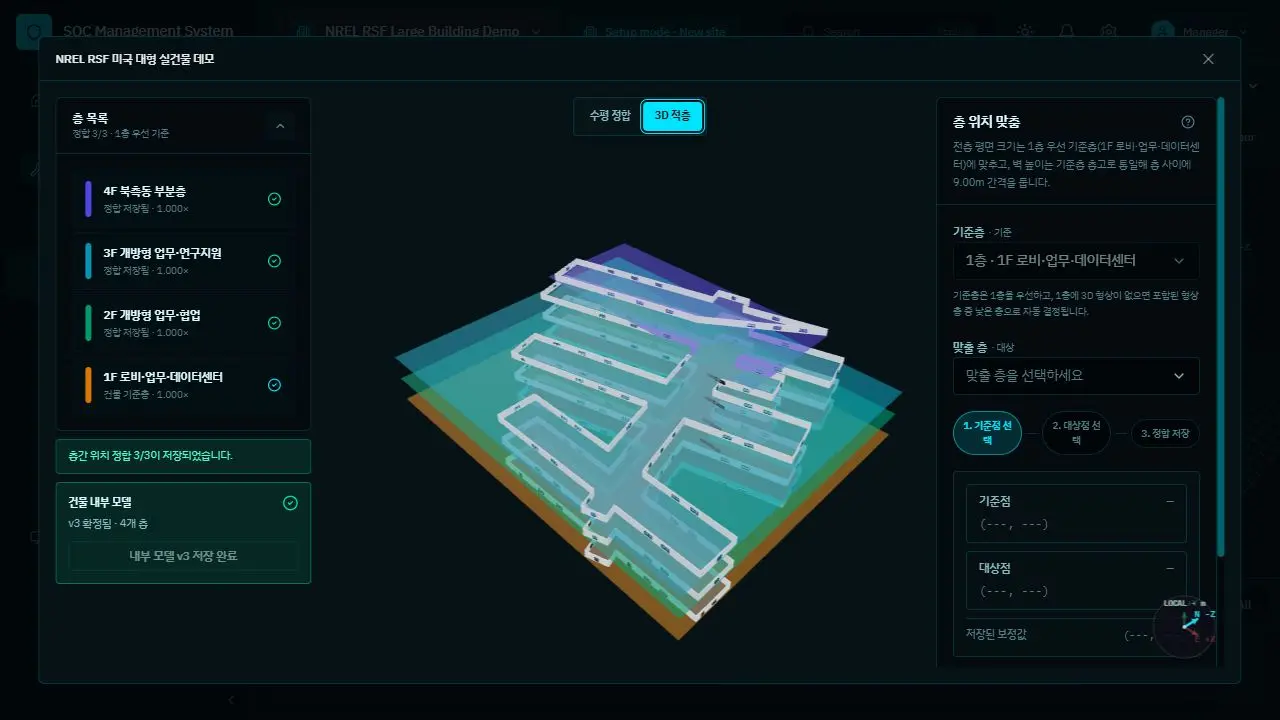1280x720 pixels.
Task: Click the blue color bar of the 3F floor
Action: (88, 261)
